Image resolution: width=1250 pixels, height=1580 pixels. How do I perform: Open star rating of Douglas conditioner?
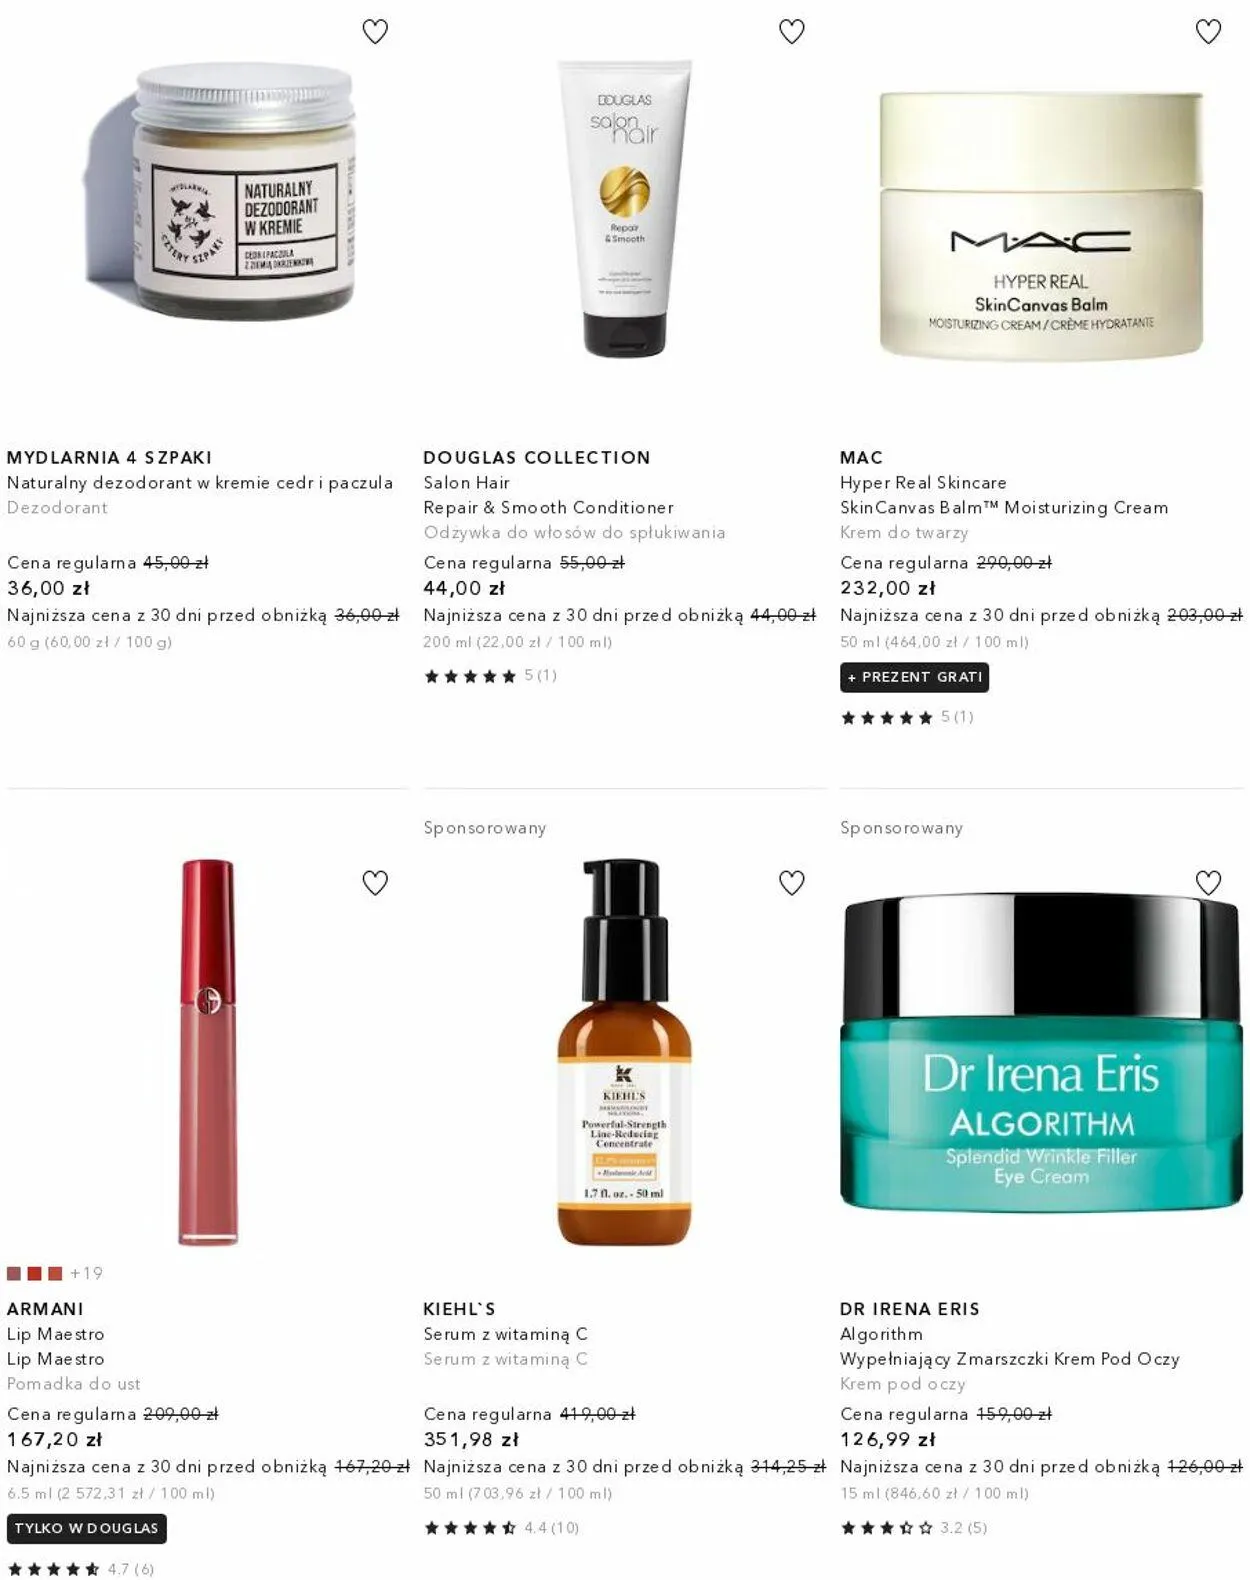490,676
